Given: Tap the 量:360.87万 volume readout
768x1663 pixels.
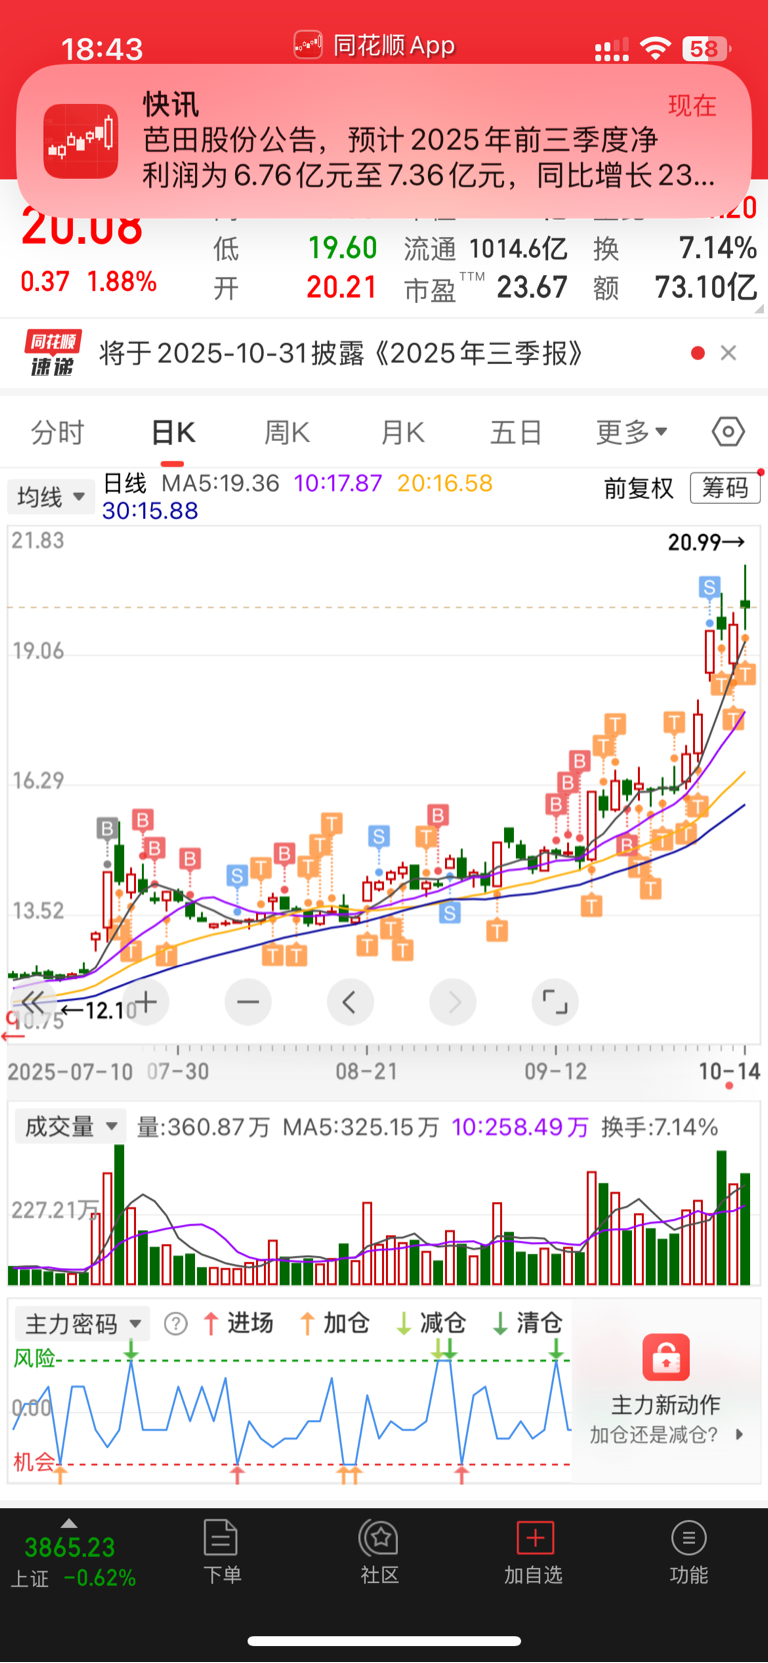Looking at the screenshot, I should pyautogui.click(x=203, y=1128).
